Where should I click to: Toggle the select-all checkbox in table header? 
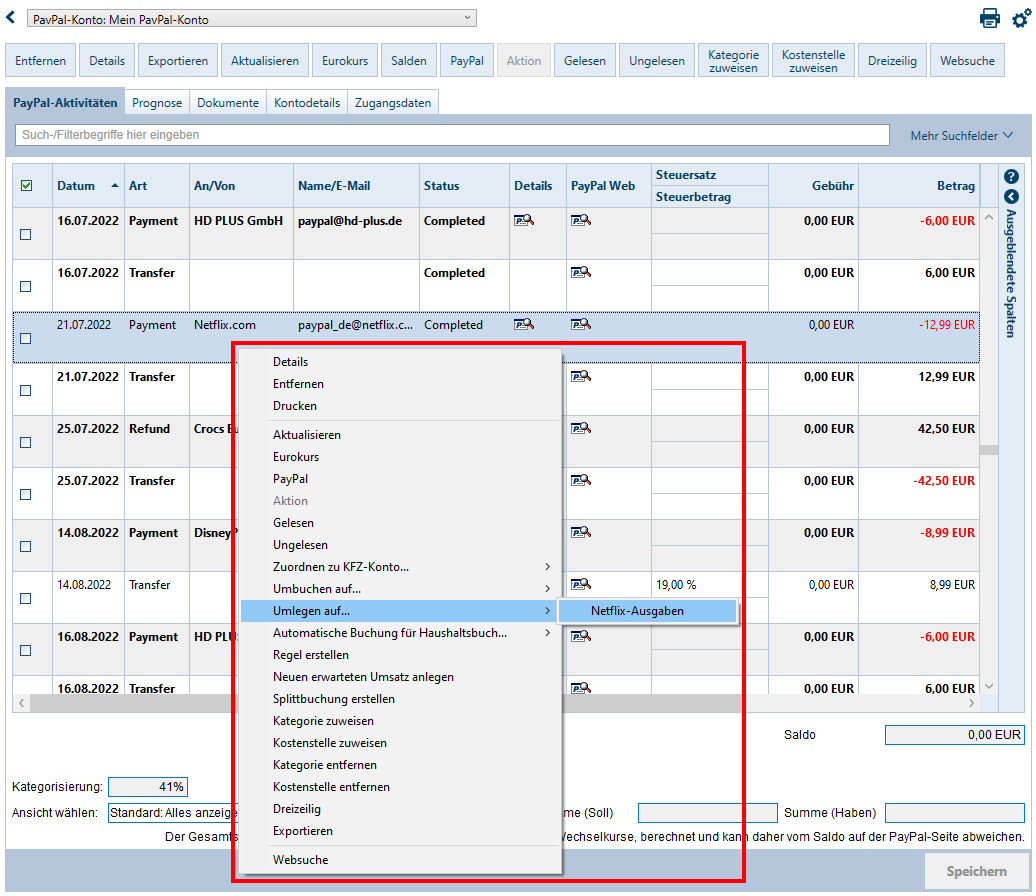(x=26, y=186)
